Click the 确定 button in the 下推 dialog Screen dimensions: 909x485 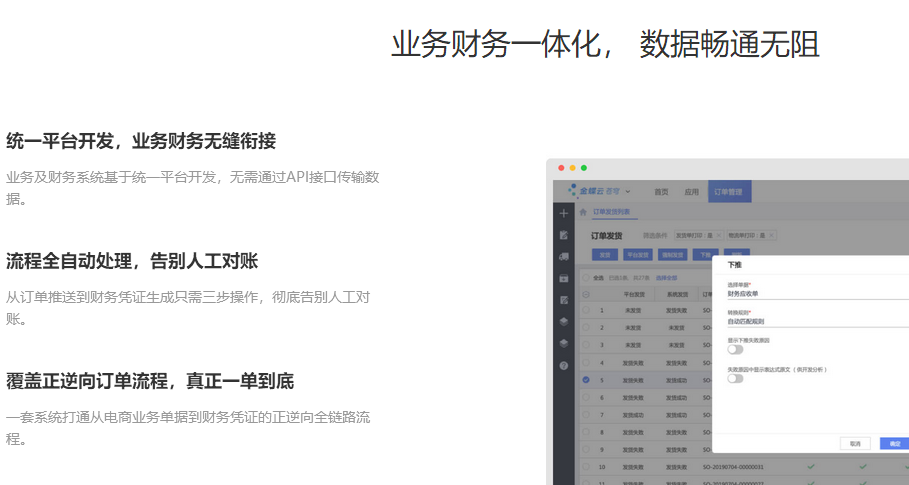pos(893,443)
